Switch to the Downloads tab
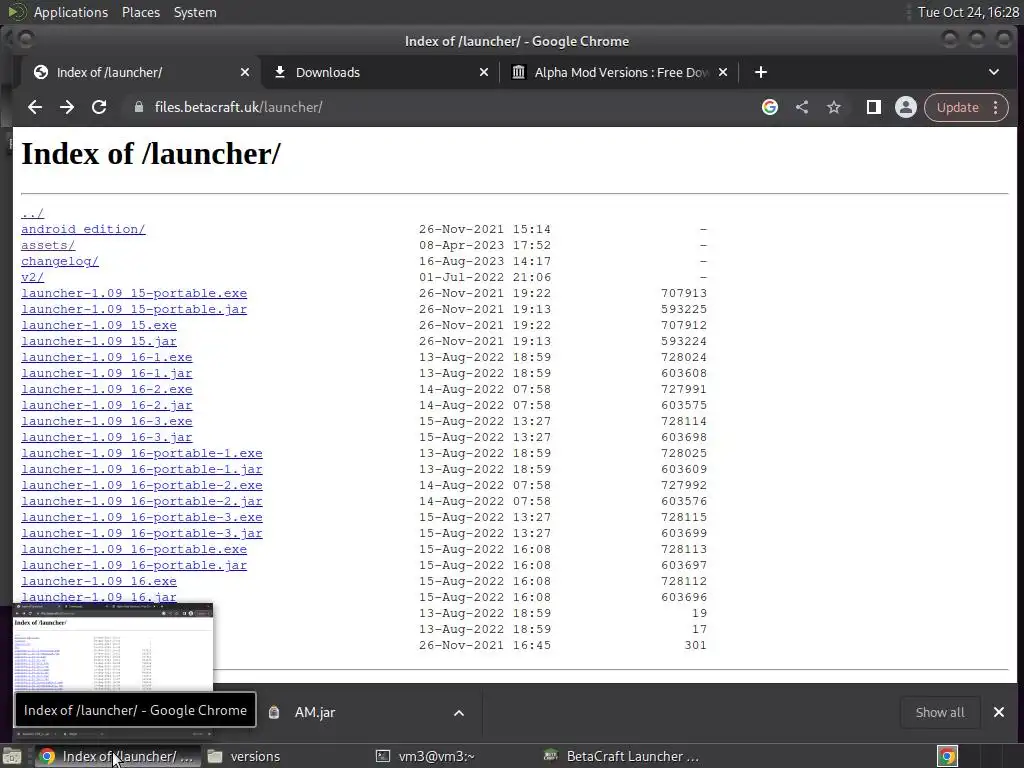Screen dimensions: 1024x768 (381, 72)
